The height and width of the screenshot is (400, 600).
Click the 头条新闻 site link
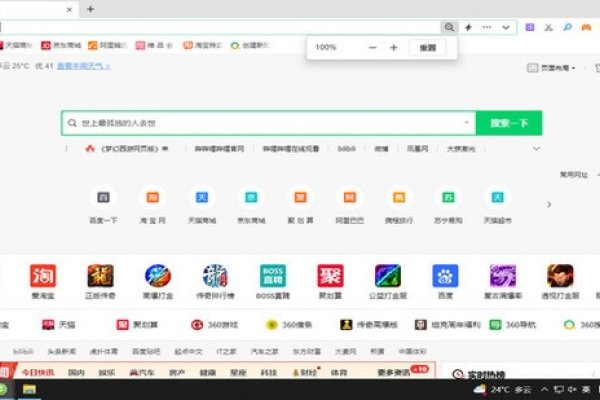[62, 351]
